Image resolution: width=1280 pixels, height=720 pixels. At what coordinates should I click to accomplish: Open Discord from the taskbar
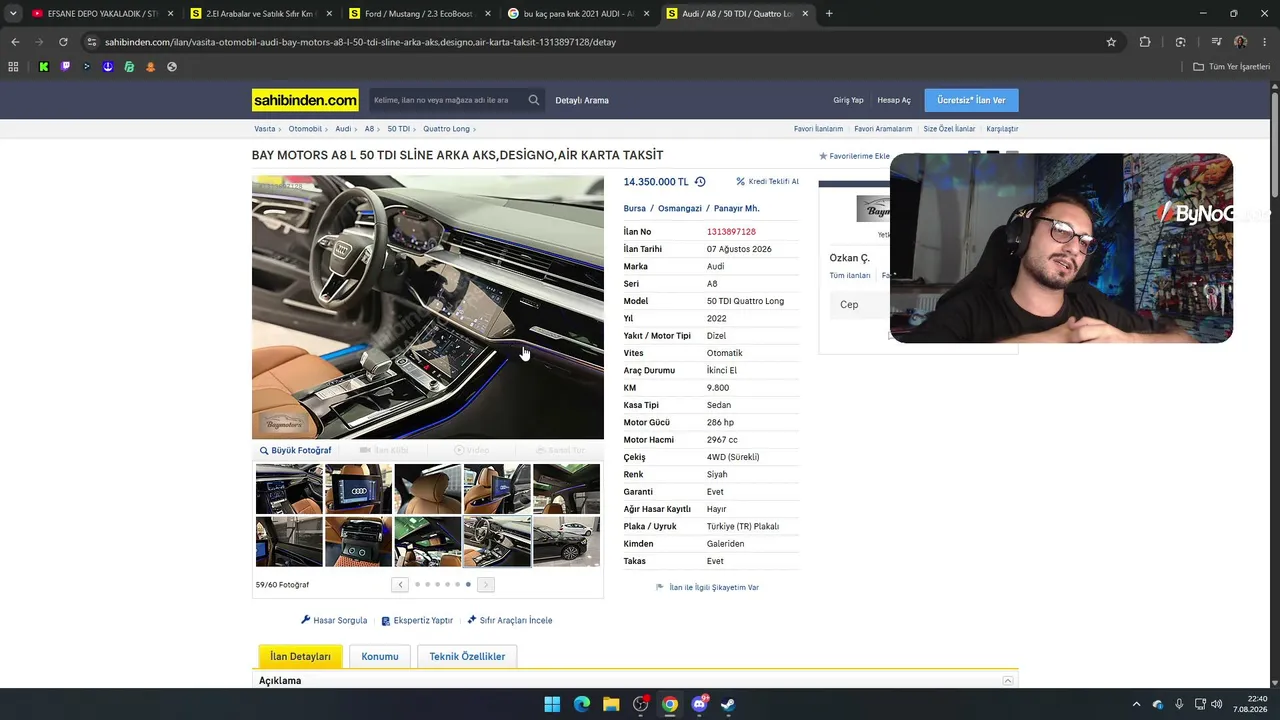pos(699,704)
